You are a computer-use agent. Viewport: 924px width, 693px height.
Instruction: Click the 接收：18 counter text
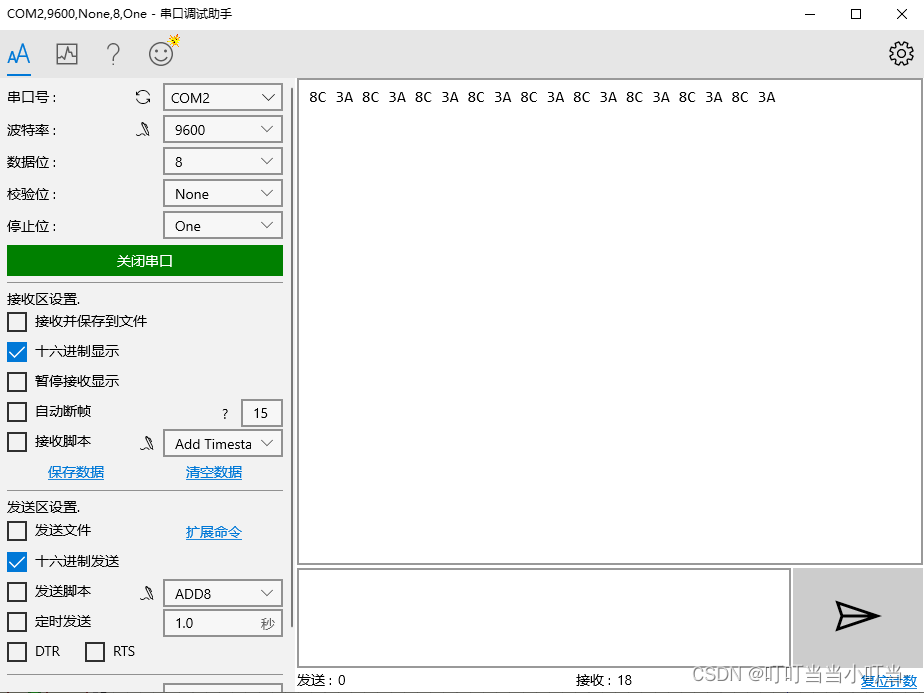pos(604,681)
